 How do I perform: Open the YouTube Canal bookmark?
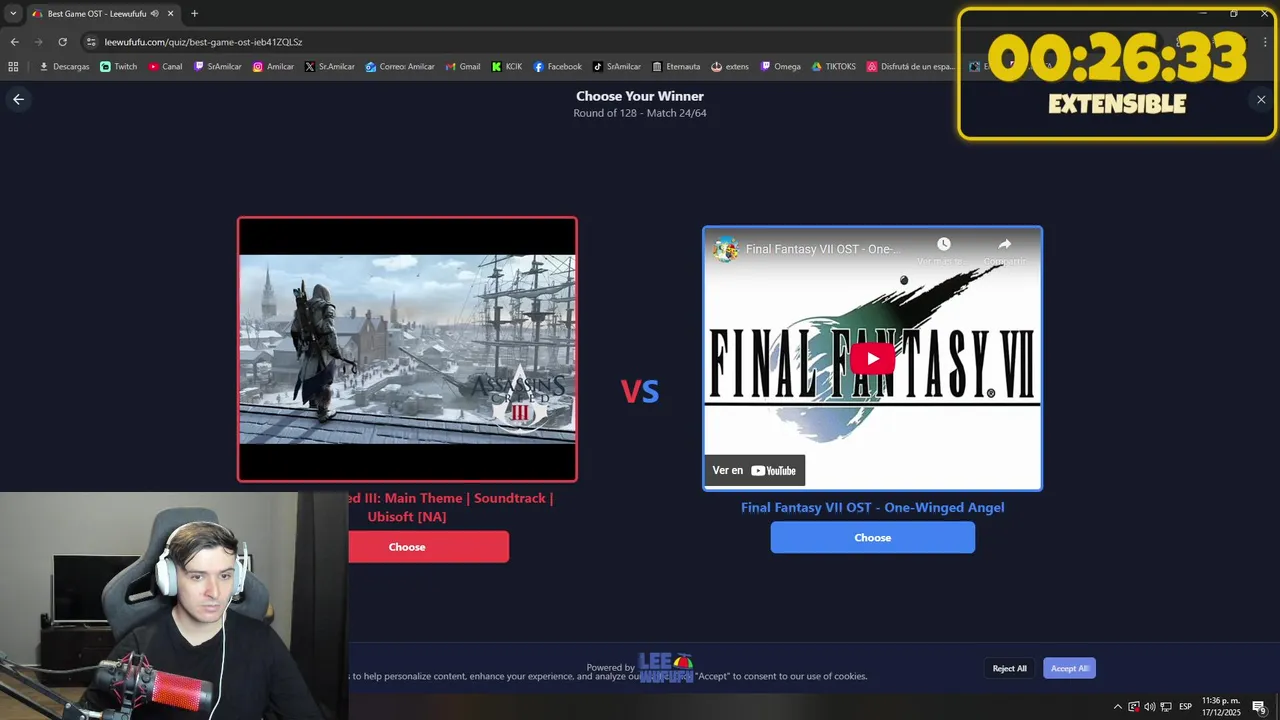click(x=166, y=66)
